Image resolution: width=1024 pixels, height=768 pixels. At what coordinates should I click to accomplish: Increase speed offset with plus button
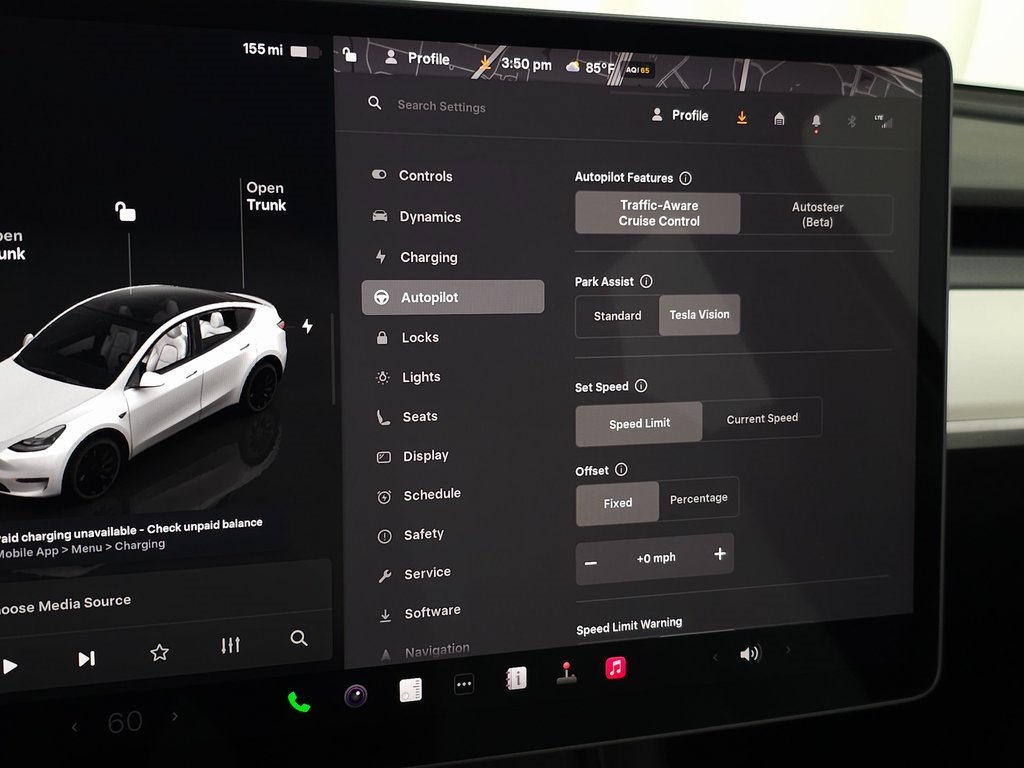720,554
